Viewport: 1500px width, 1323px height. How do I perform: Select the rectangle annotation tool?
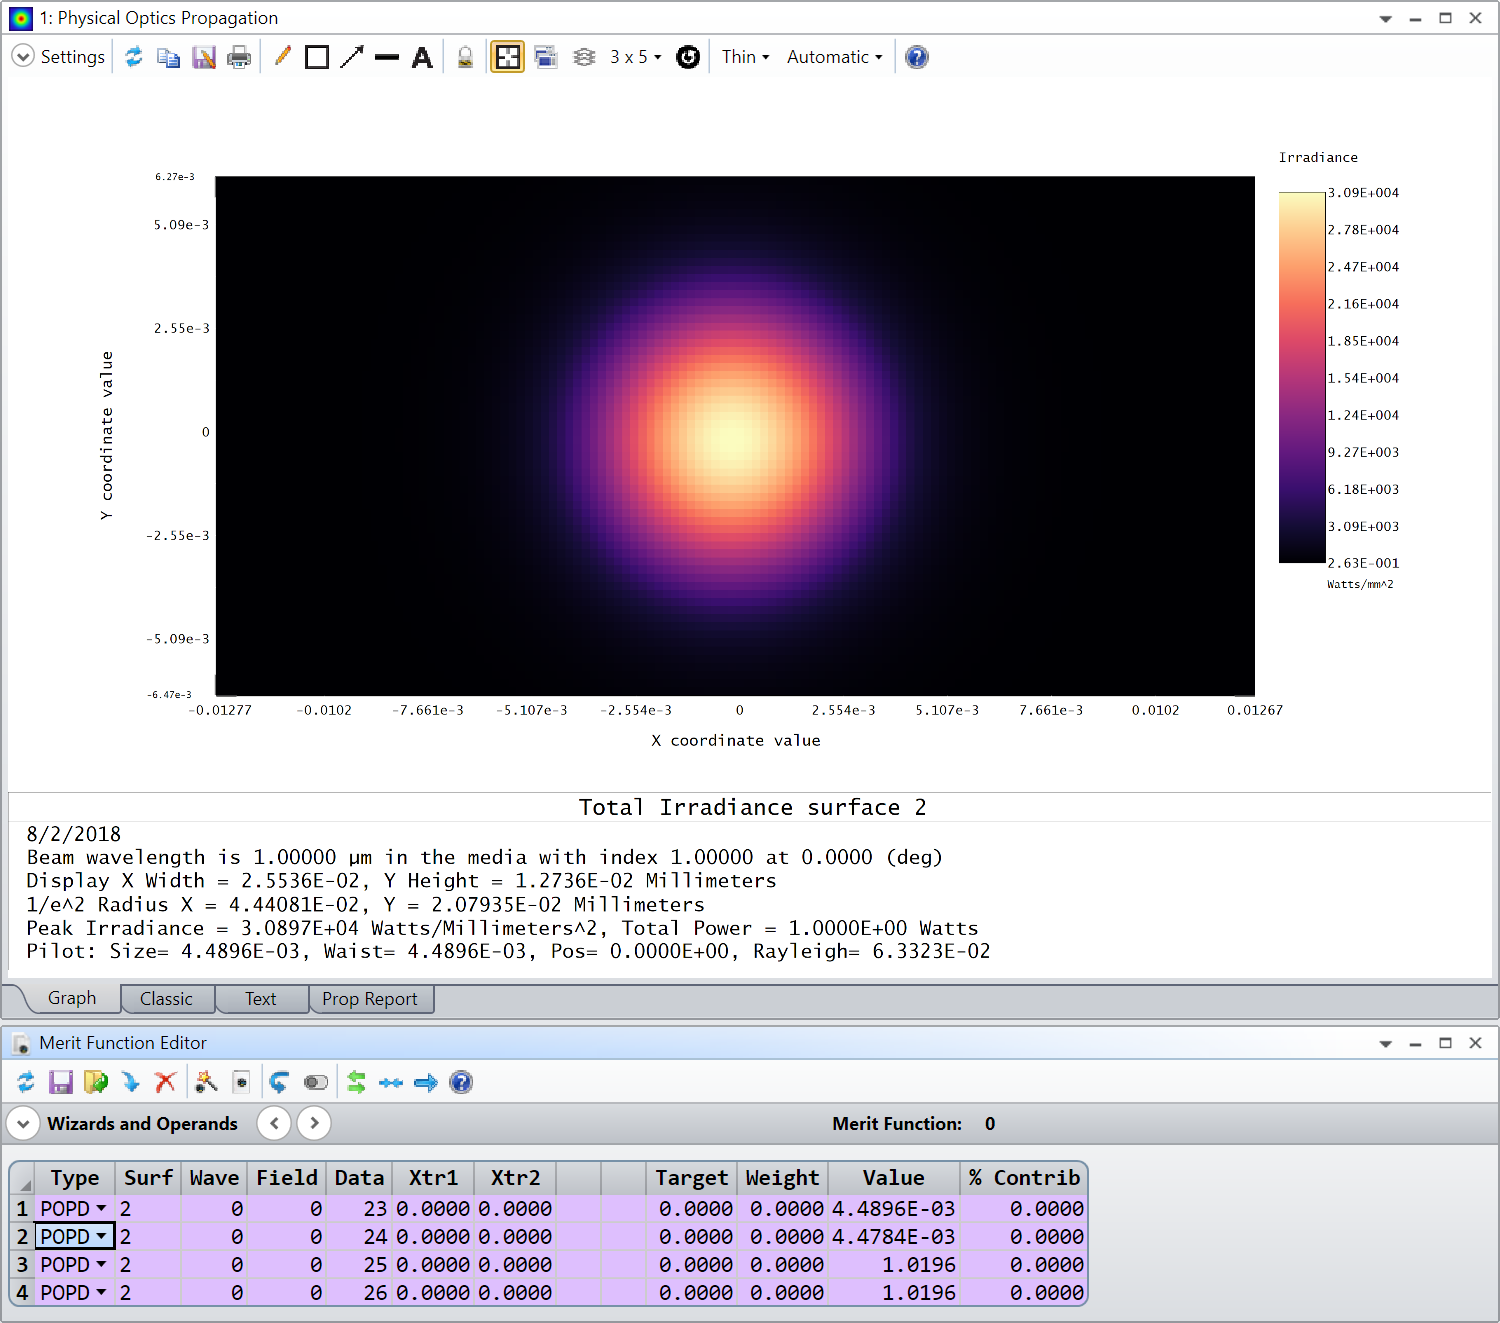click(317, 57)
